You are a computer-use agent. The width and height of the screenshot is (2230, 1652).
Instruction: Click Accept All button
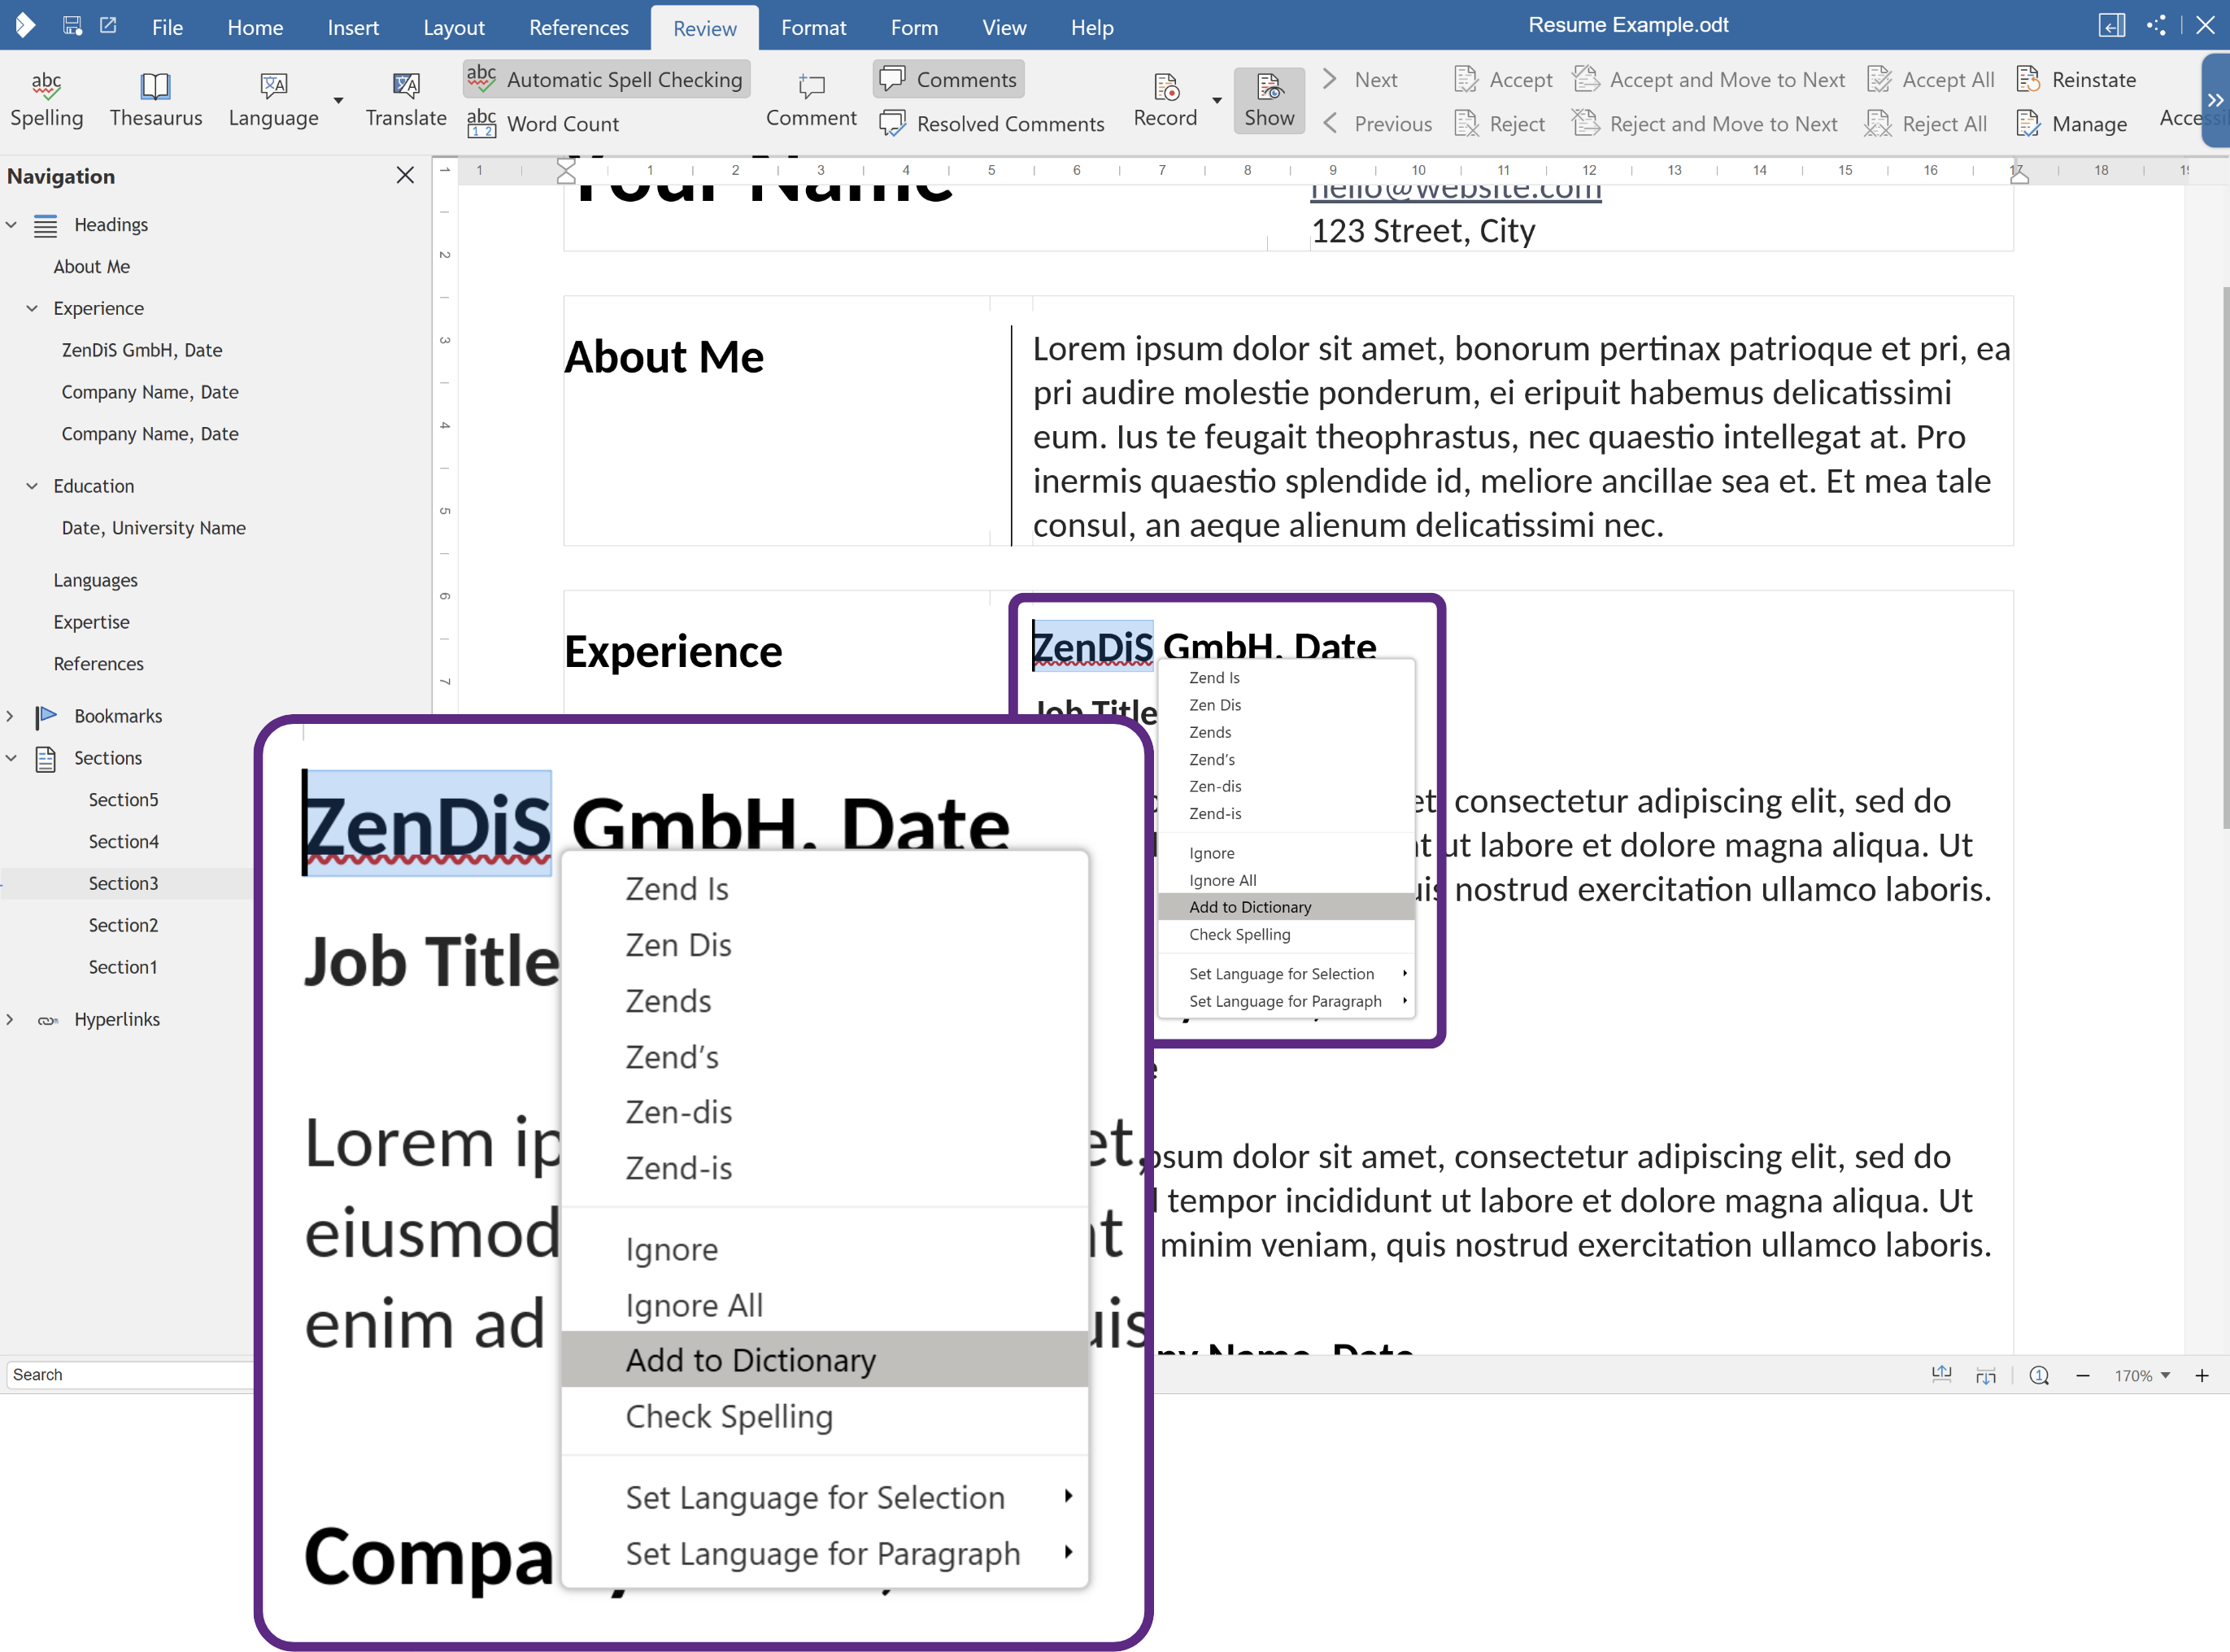pos(1931,79)
